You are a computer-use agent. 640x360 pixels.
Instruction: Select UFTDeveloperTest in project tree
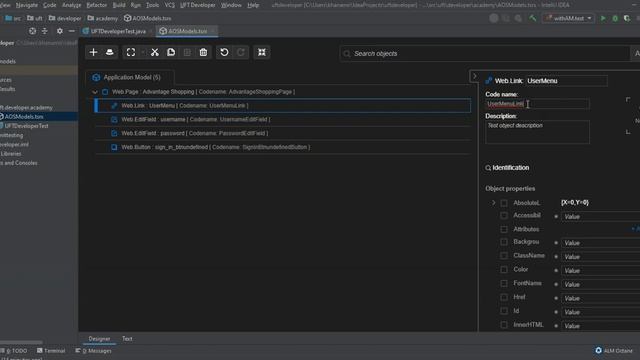[26, 126]
